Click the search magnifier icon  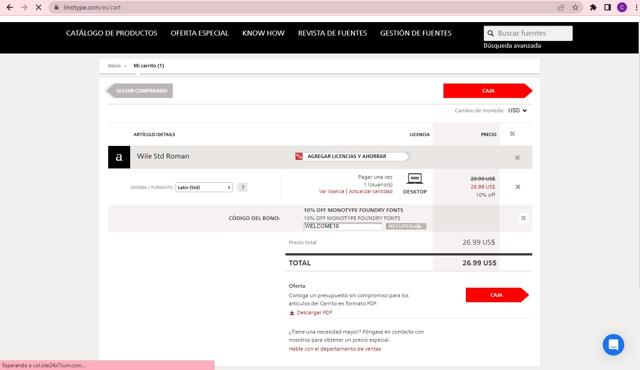pos(491,33)
